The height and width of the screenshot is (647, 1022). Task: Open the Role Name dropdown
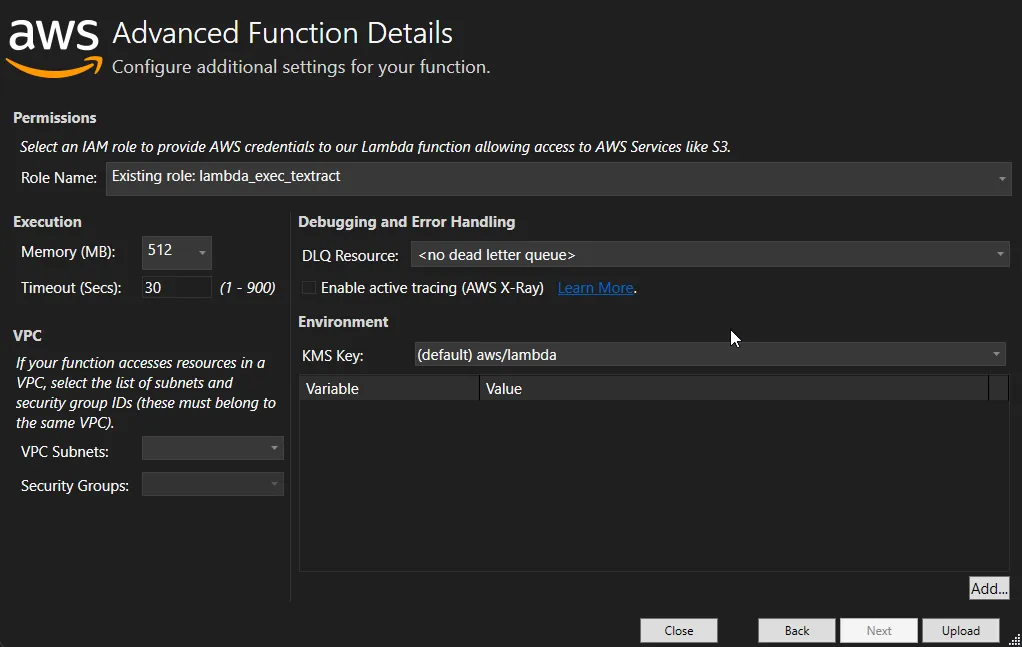click(x=558, y=177)
